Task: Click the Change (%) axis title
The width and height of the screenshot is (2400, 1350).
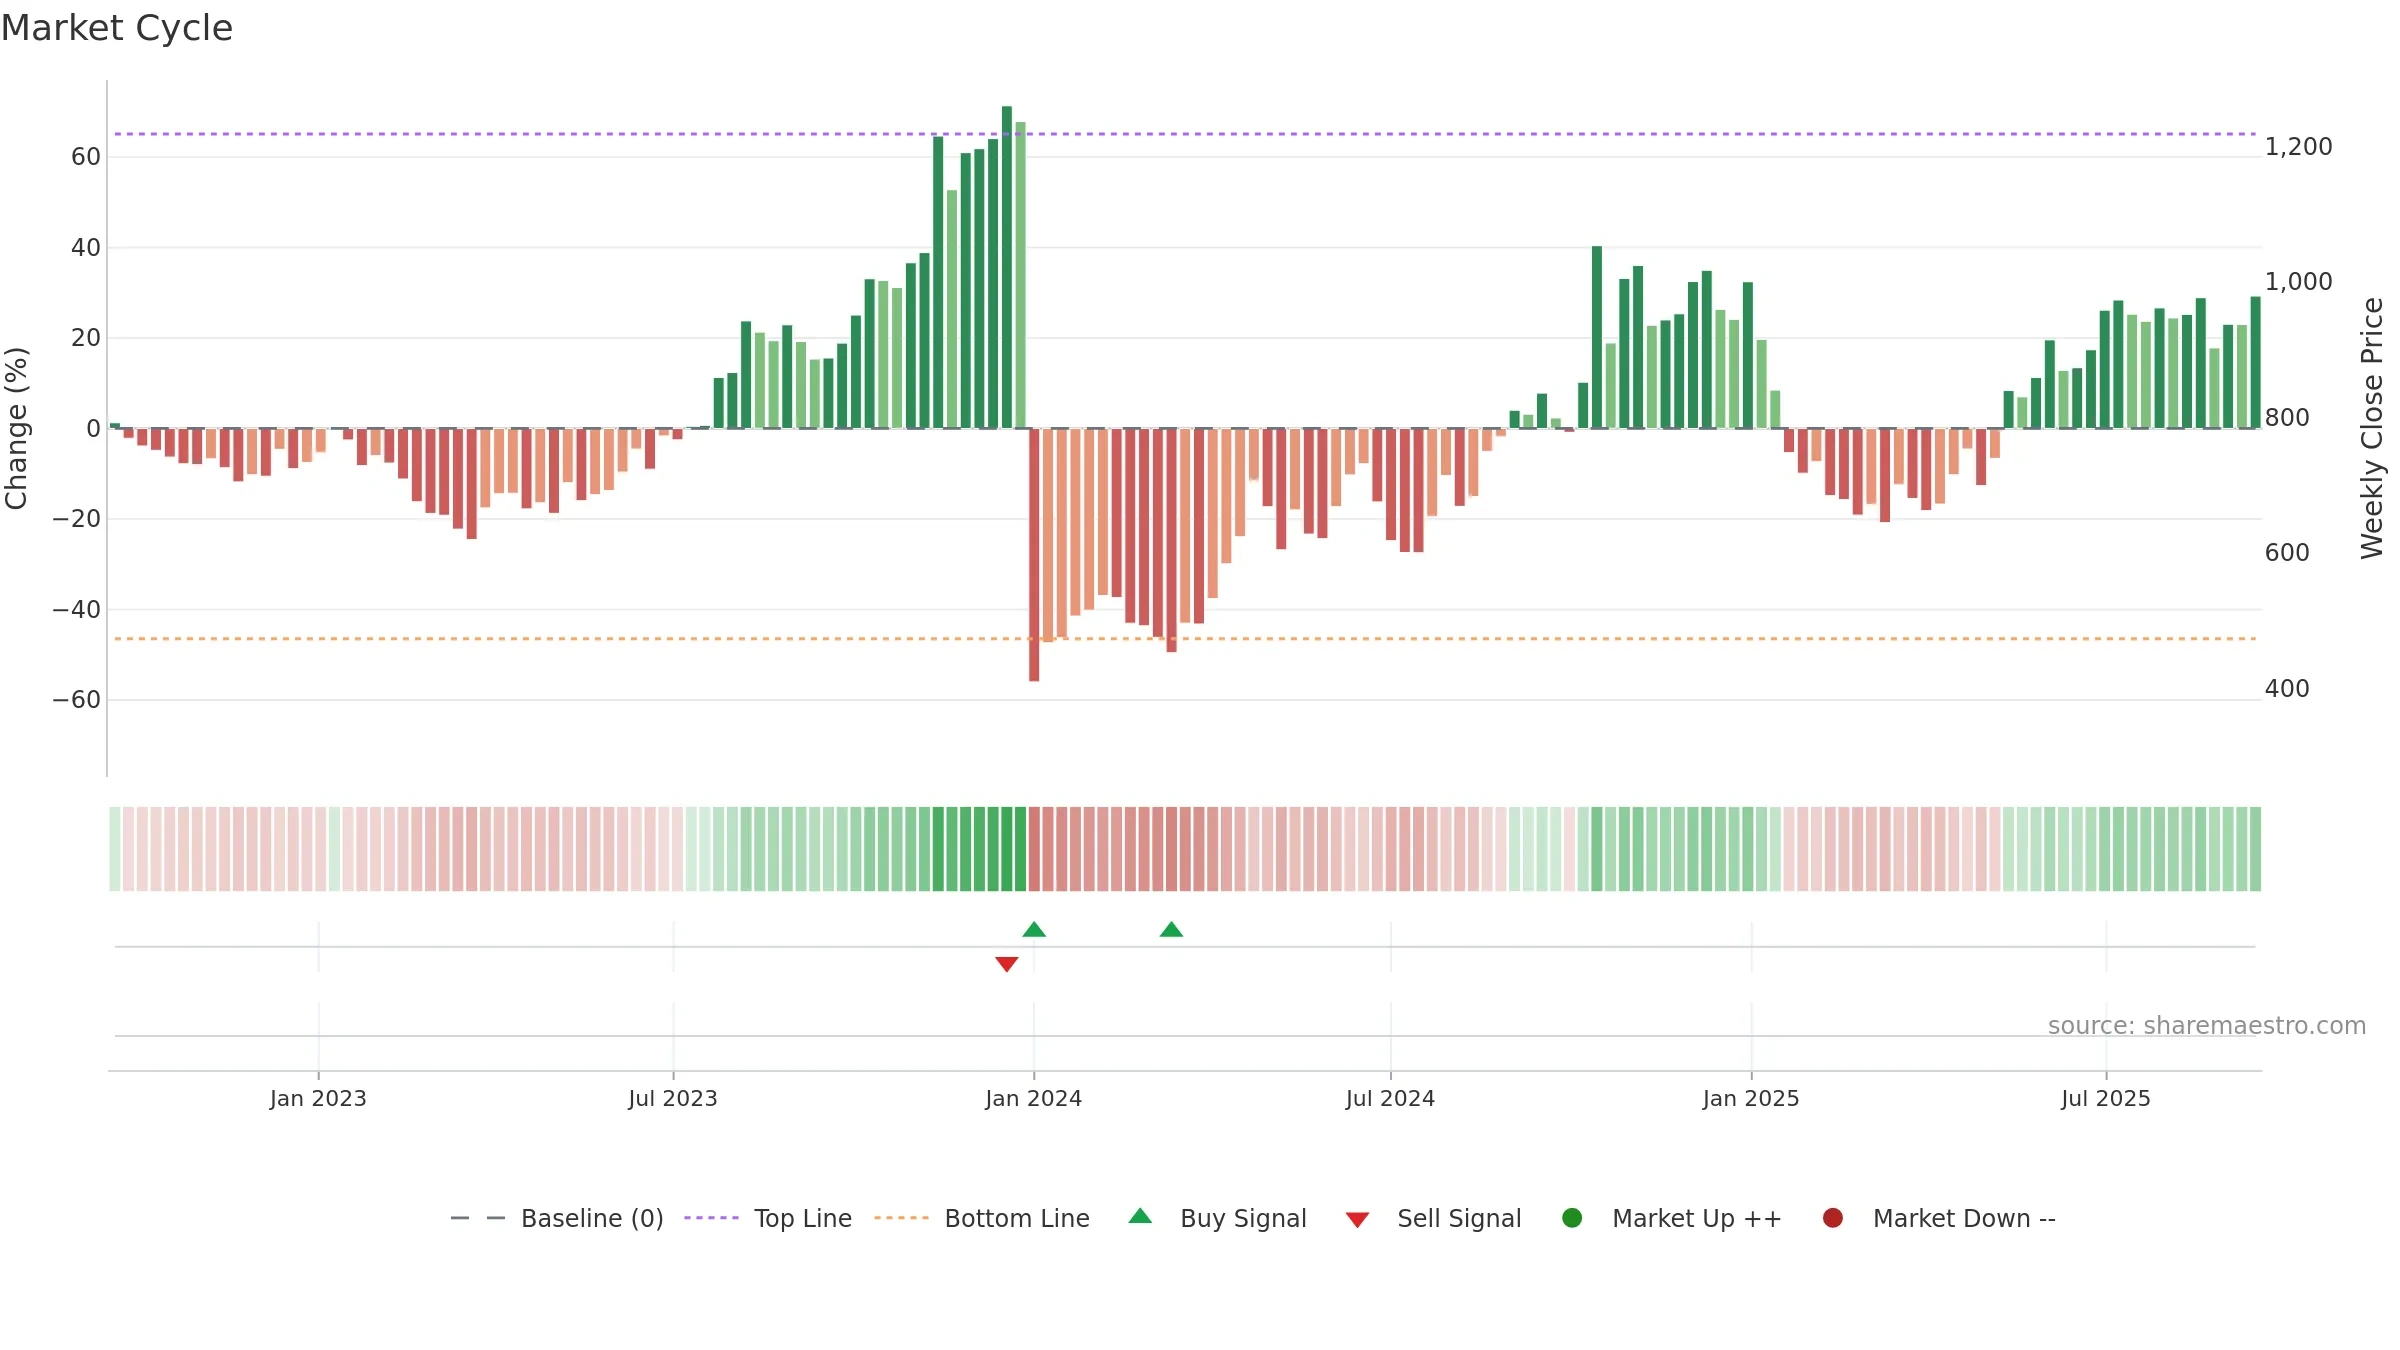Action: [x=17, y=428]
